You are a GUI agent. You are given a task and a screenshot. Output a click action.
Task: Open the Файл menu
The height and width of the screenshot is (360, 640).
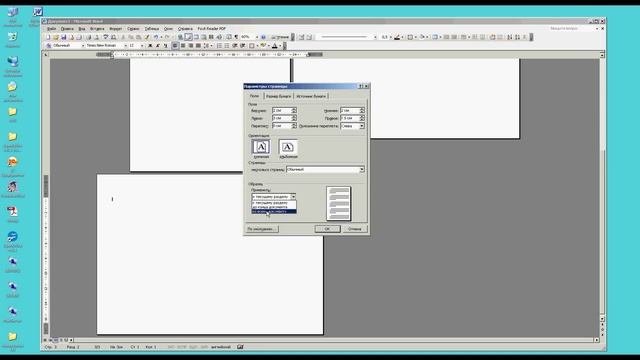pyautogui.click(x=51, y=29)
